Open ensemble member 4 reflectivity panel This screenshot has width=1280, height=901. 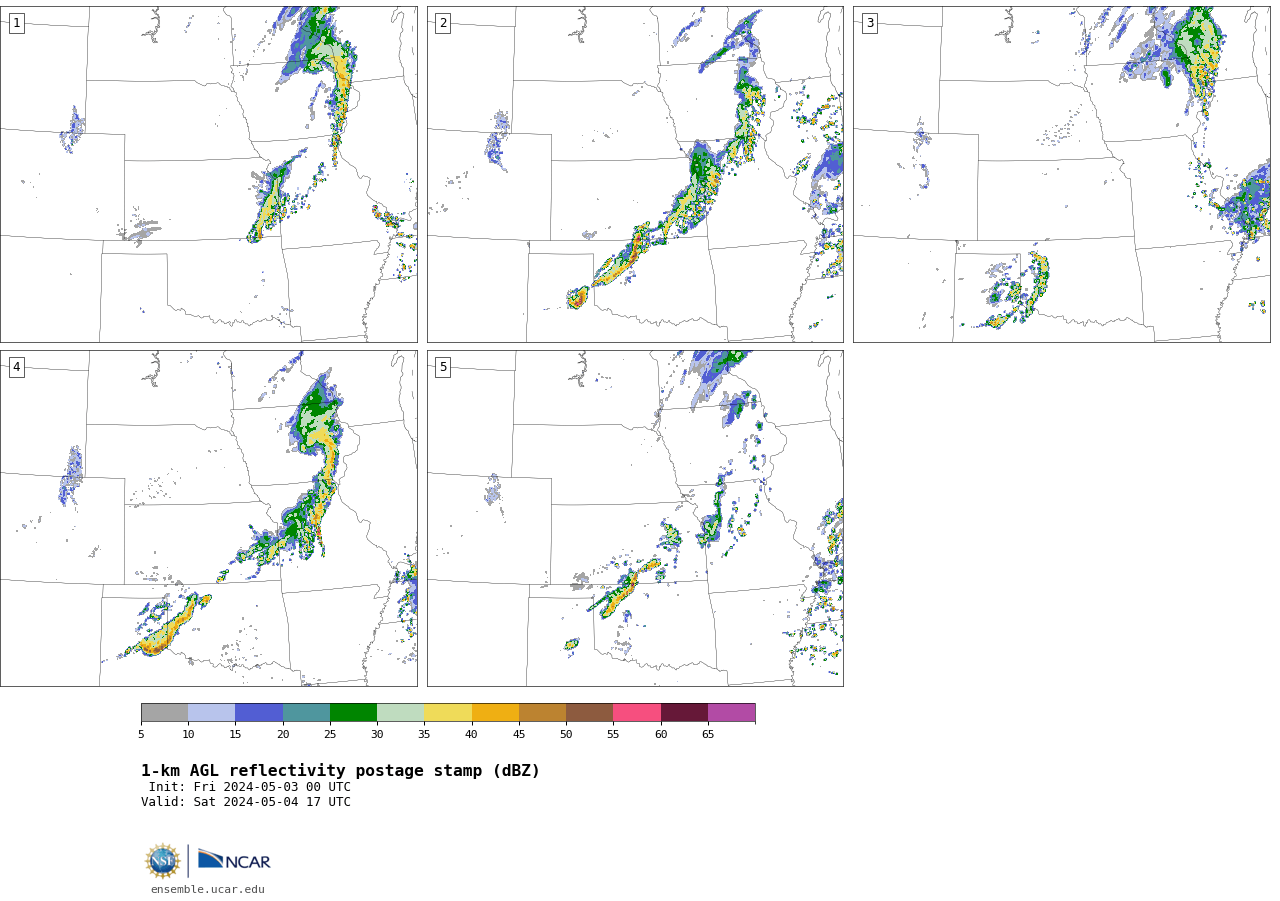point(209,518)
